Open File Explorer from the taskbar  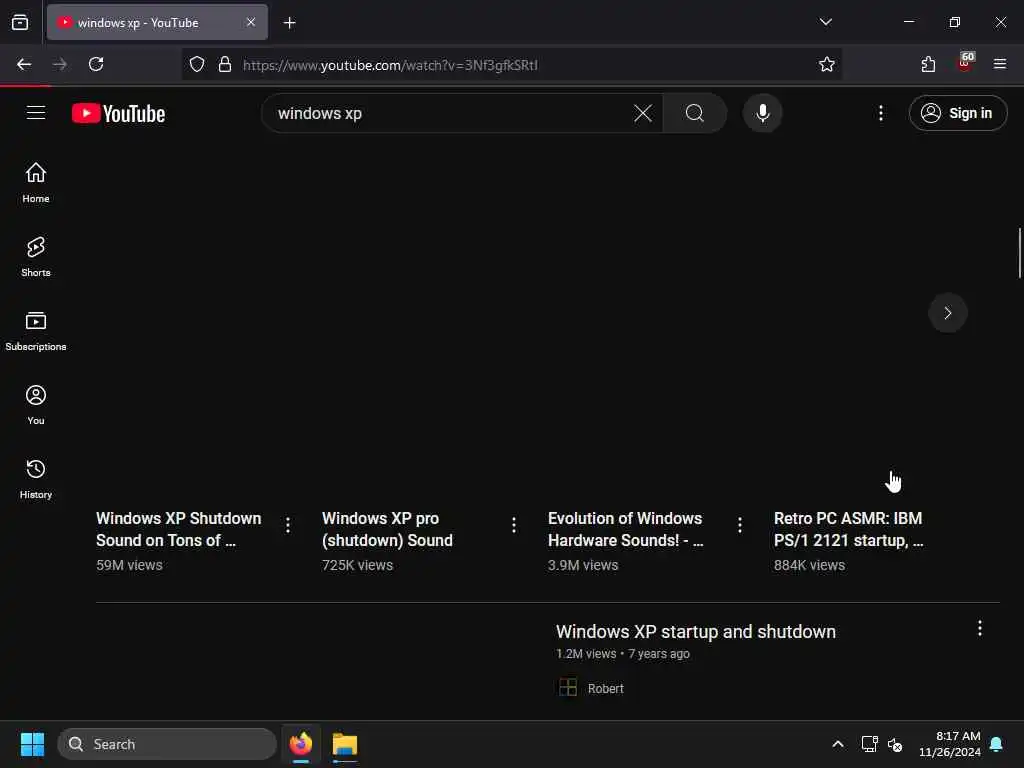click(345, 744)
